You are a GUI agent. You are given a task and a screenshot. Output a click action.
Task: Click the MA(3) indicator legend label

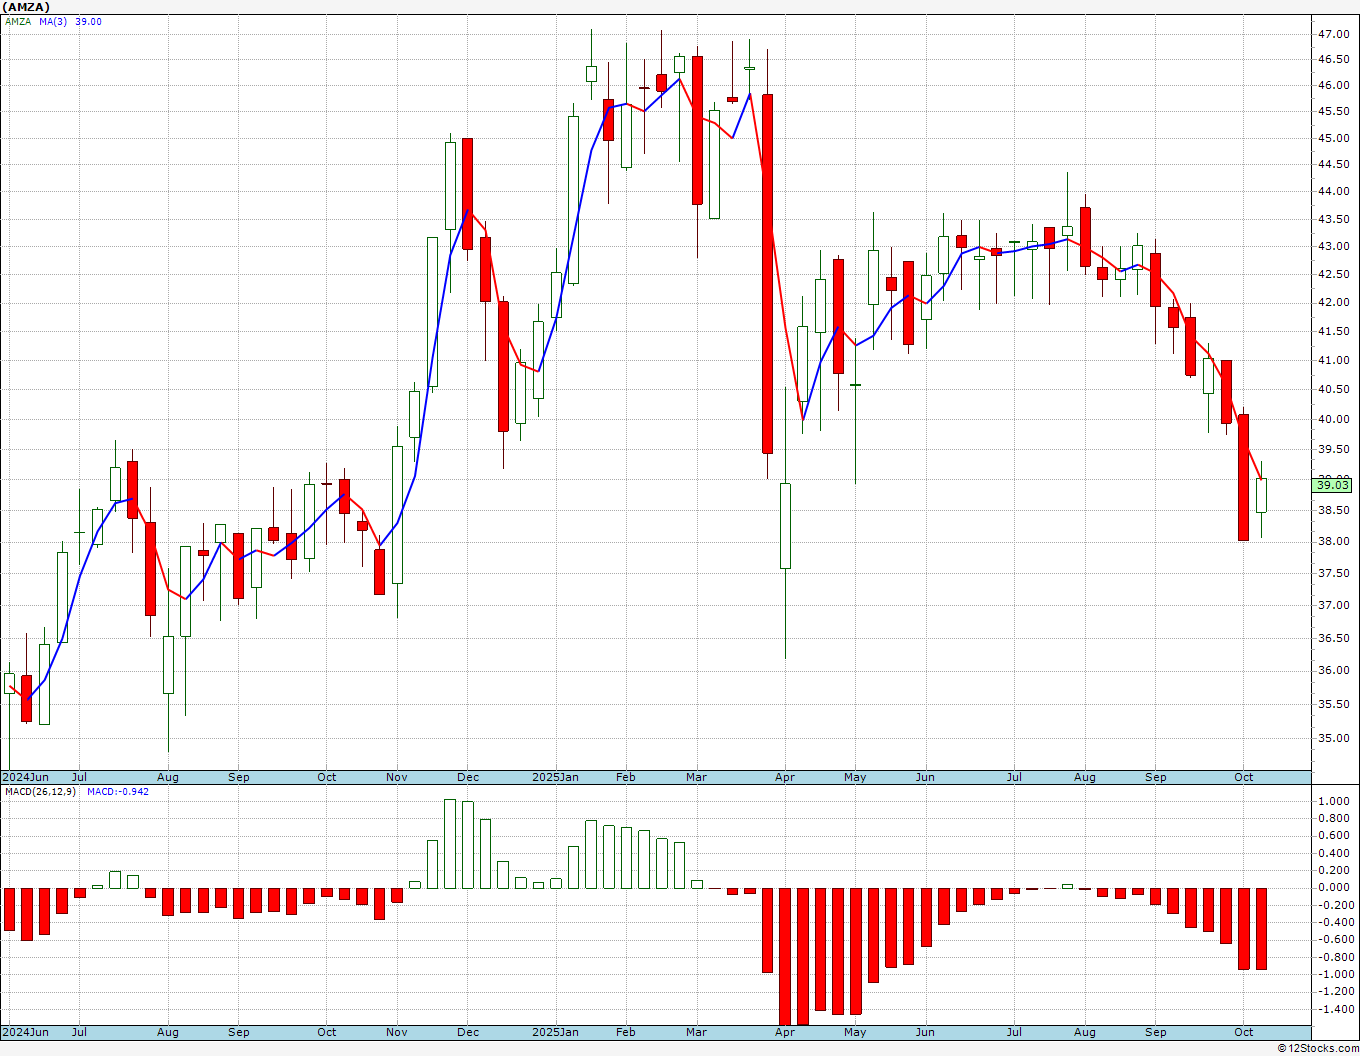[x=54, y=21]
